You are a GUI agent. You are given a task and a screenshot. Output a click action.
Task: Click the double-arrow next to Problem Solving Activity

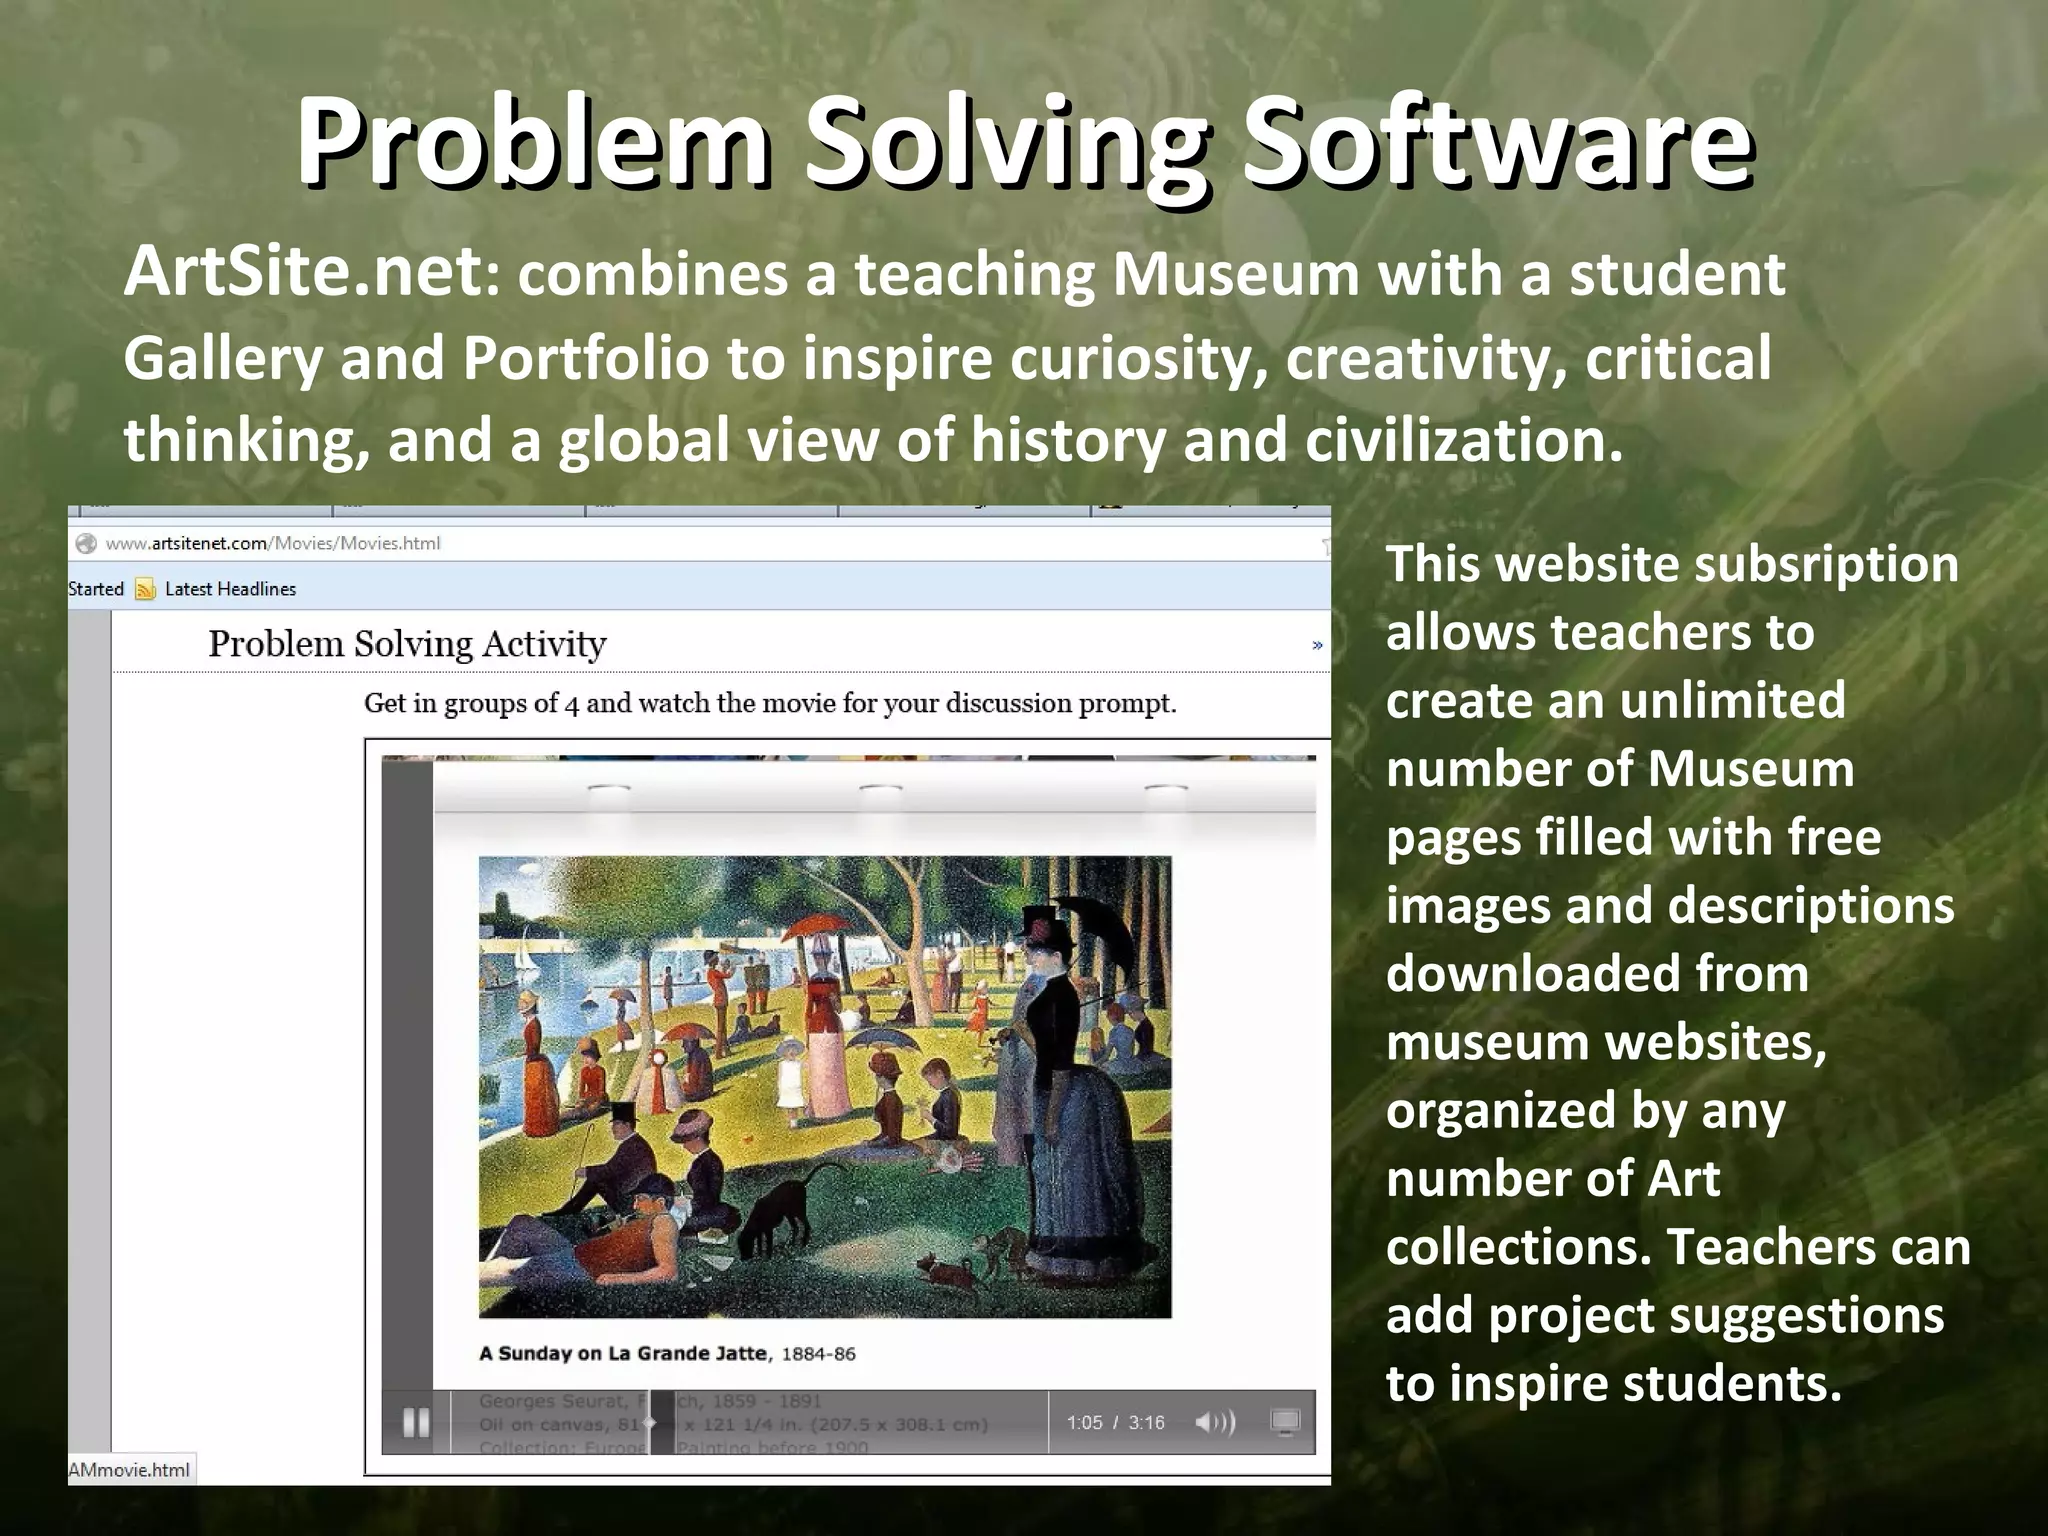(x=1317, y=645)
